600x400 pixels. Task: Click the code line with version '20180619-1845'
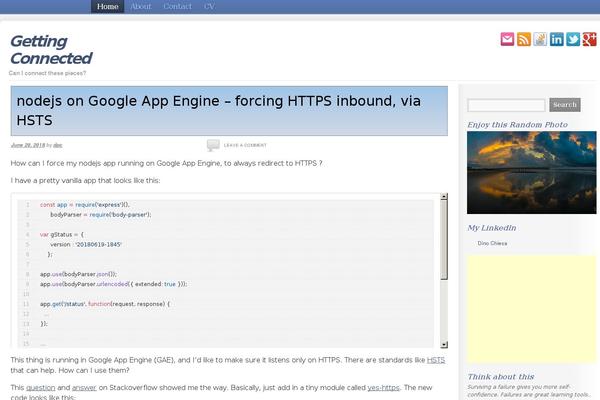click(86, 244)
